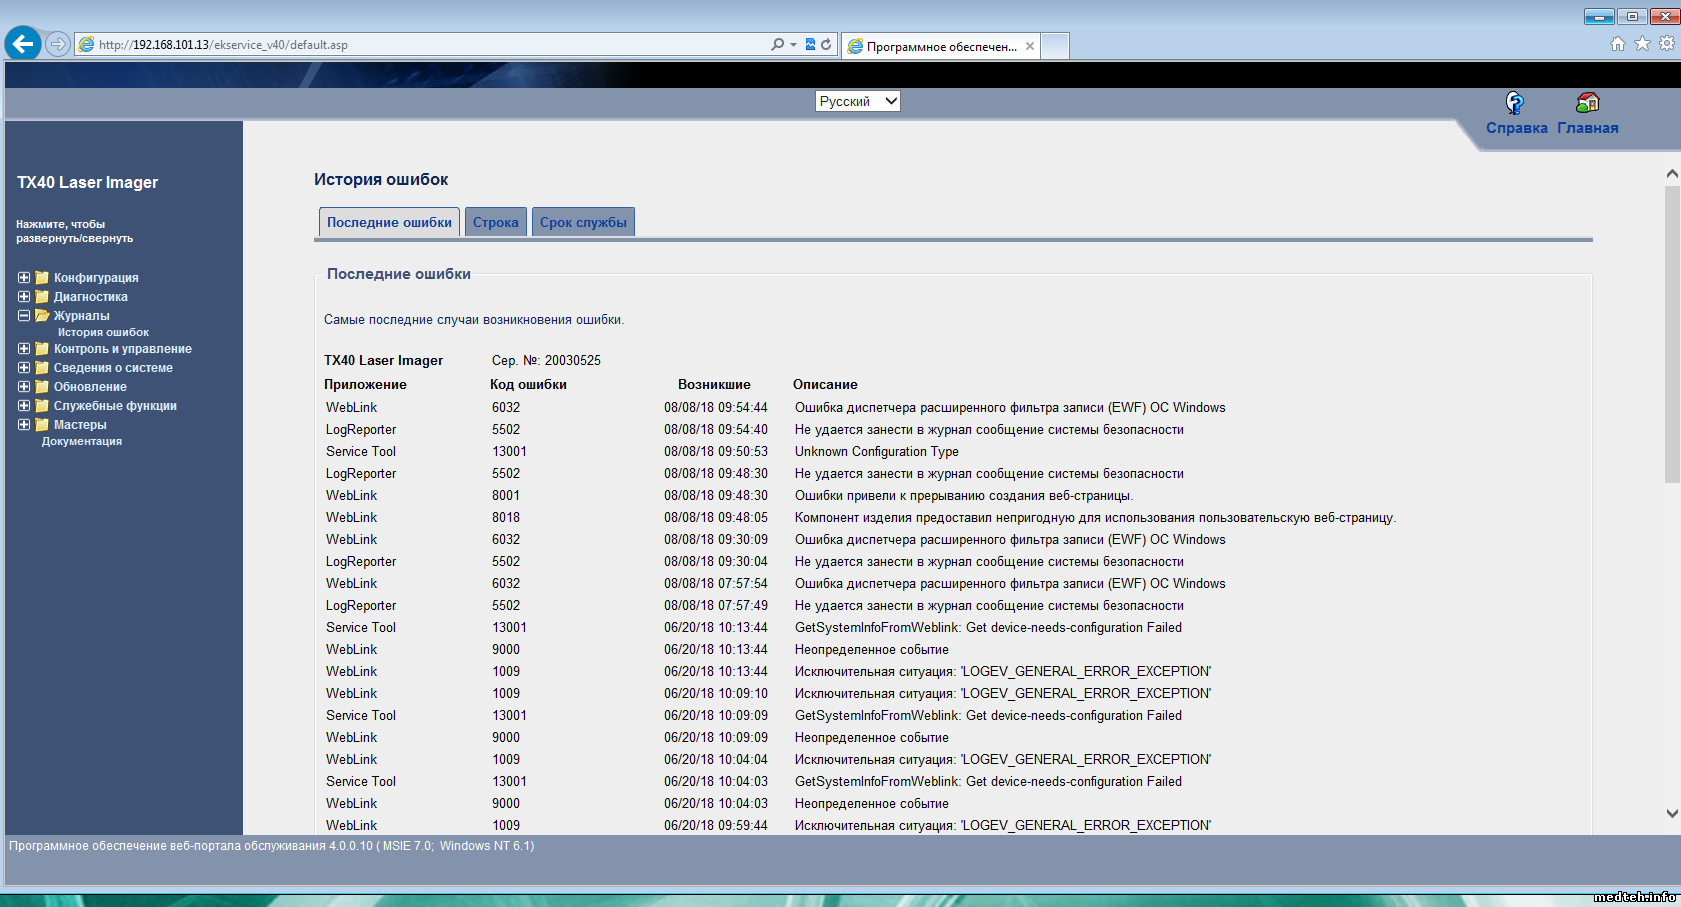Click the browser back arrow button

[x=23, y=44]
